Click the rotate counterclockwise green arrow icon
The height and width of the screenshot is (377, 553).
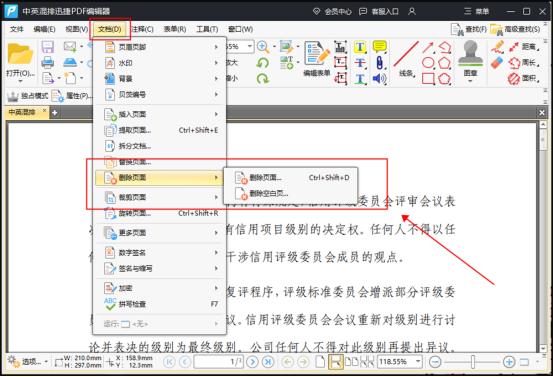point(262,63)
